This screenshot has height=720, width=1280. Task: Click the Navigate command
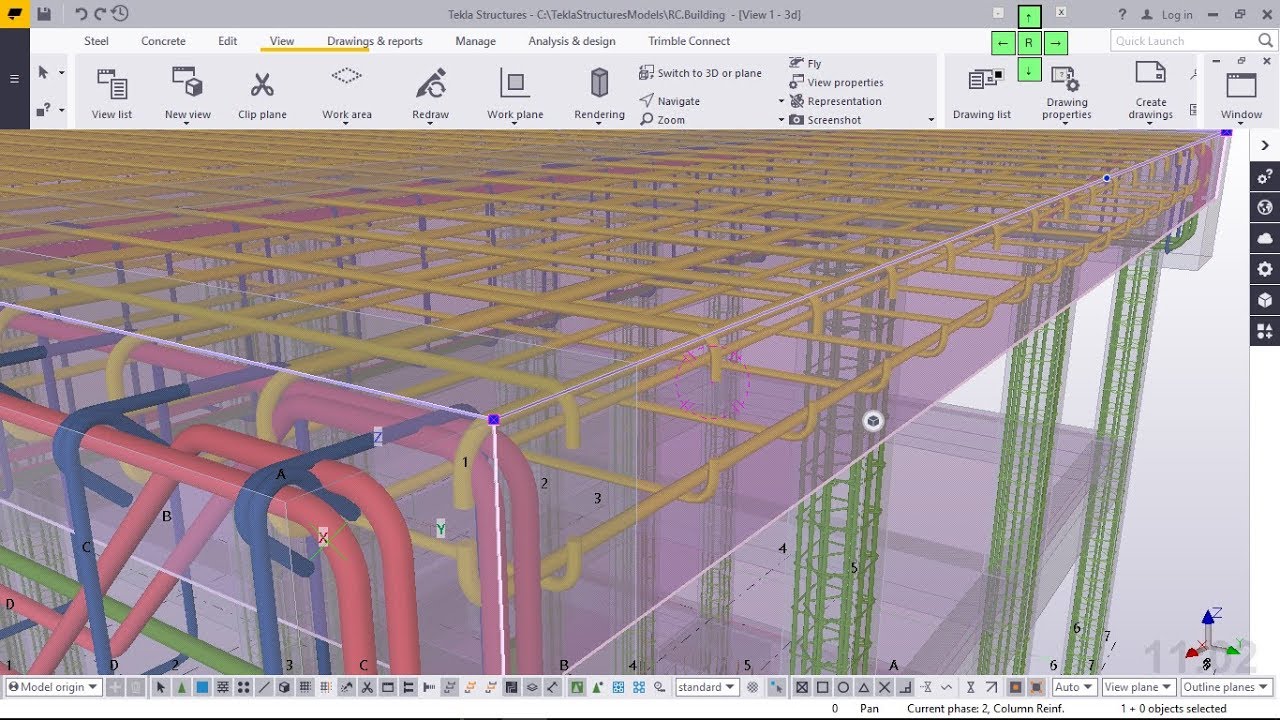pyautogui.click(x=669, y=101)
